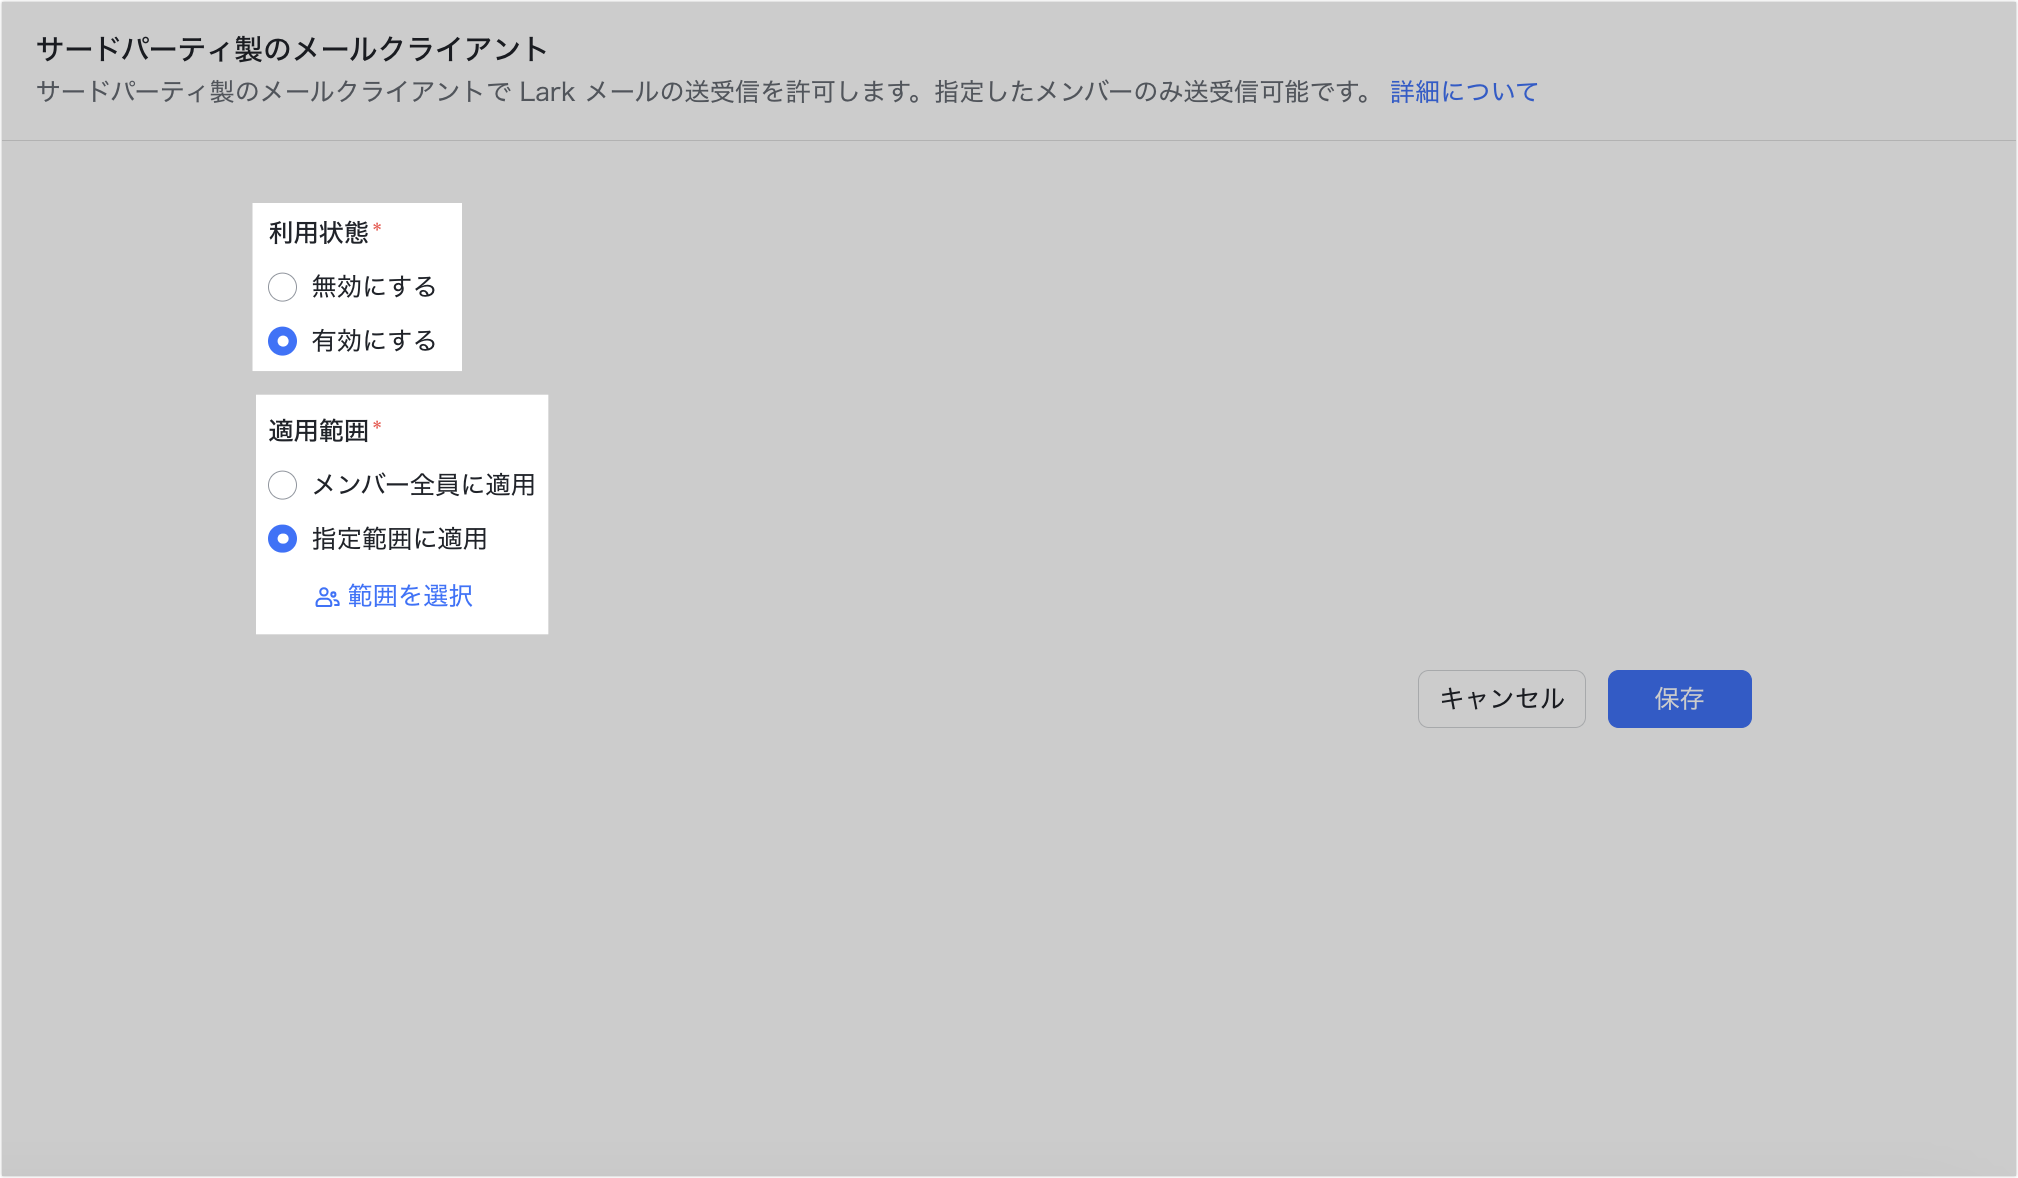Image resolution: width=2018 pixels, height=1178 pixels.
Task: Click the 適用範囲 field heading
Action: point(318,431)
